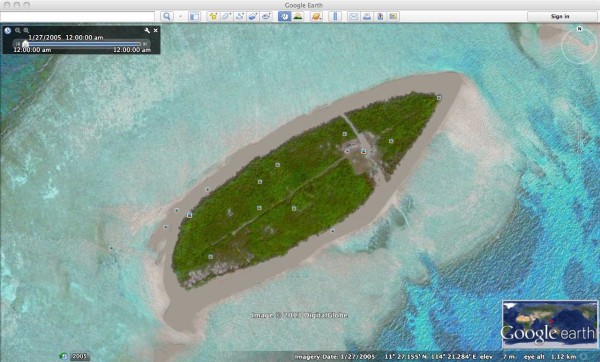Add a placemark with the yellow pin

[213, 16]
